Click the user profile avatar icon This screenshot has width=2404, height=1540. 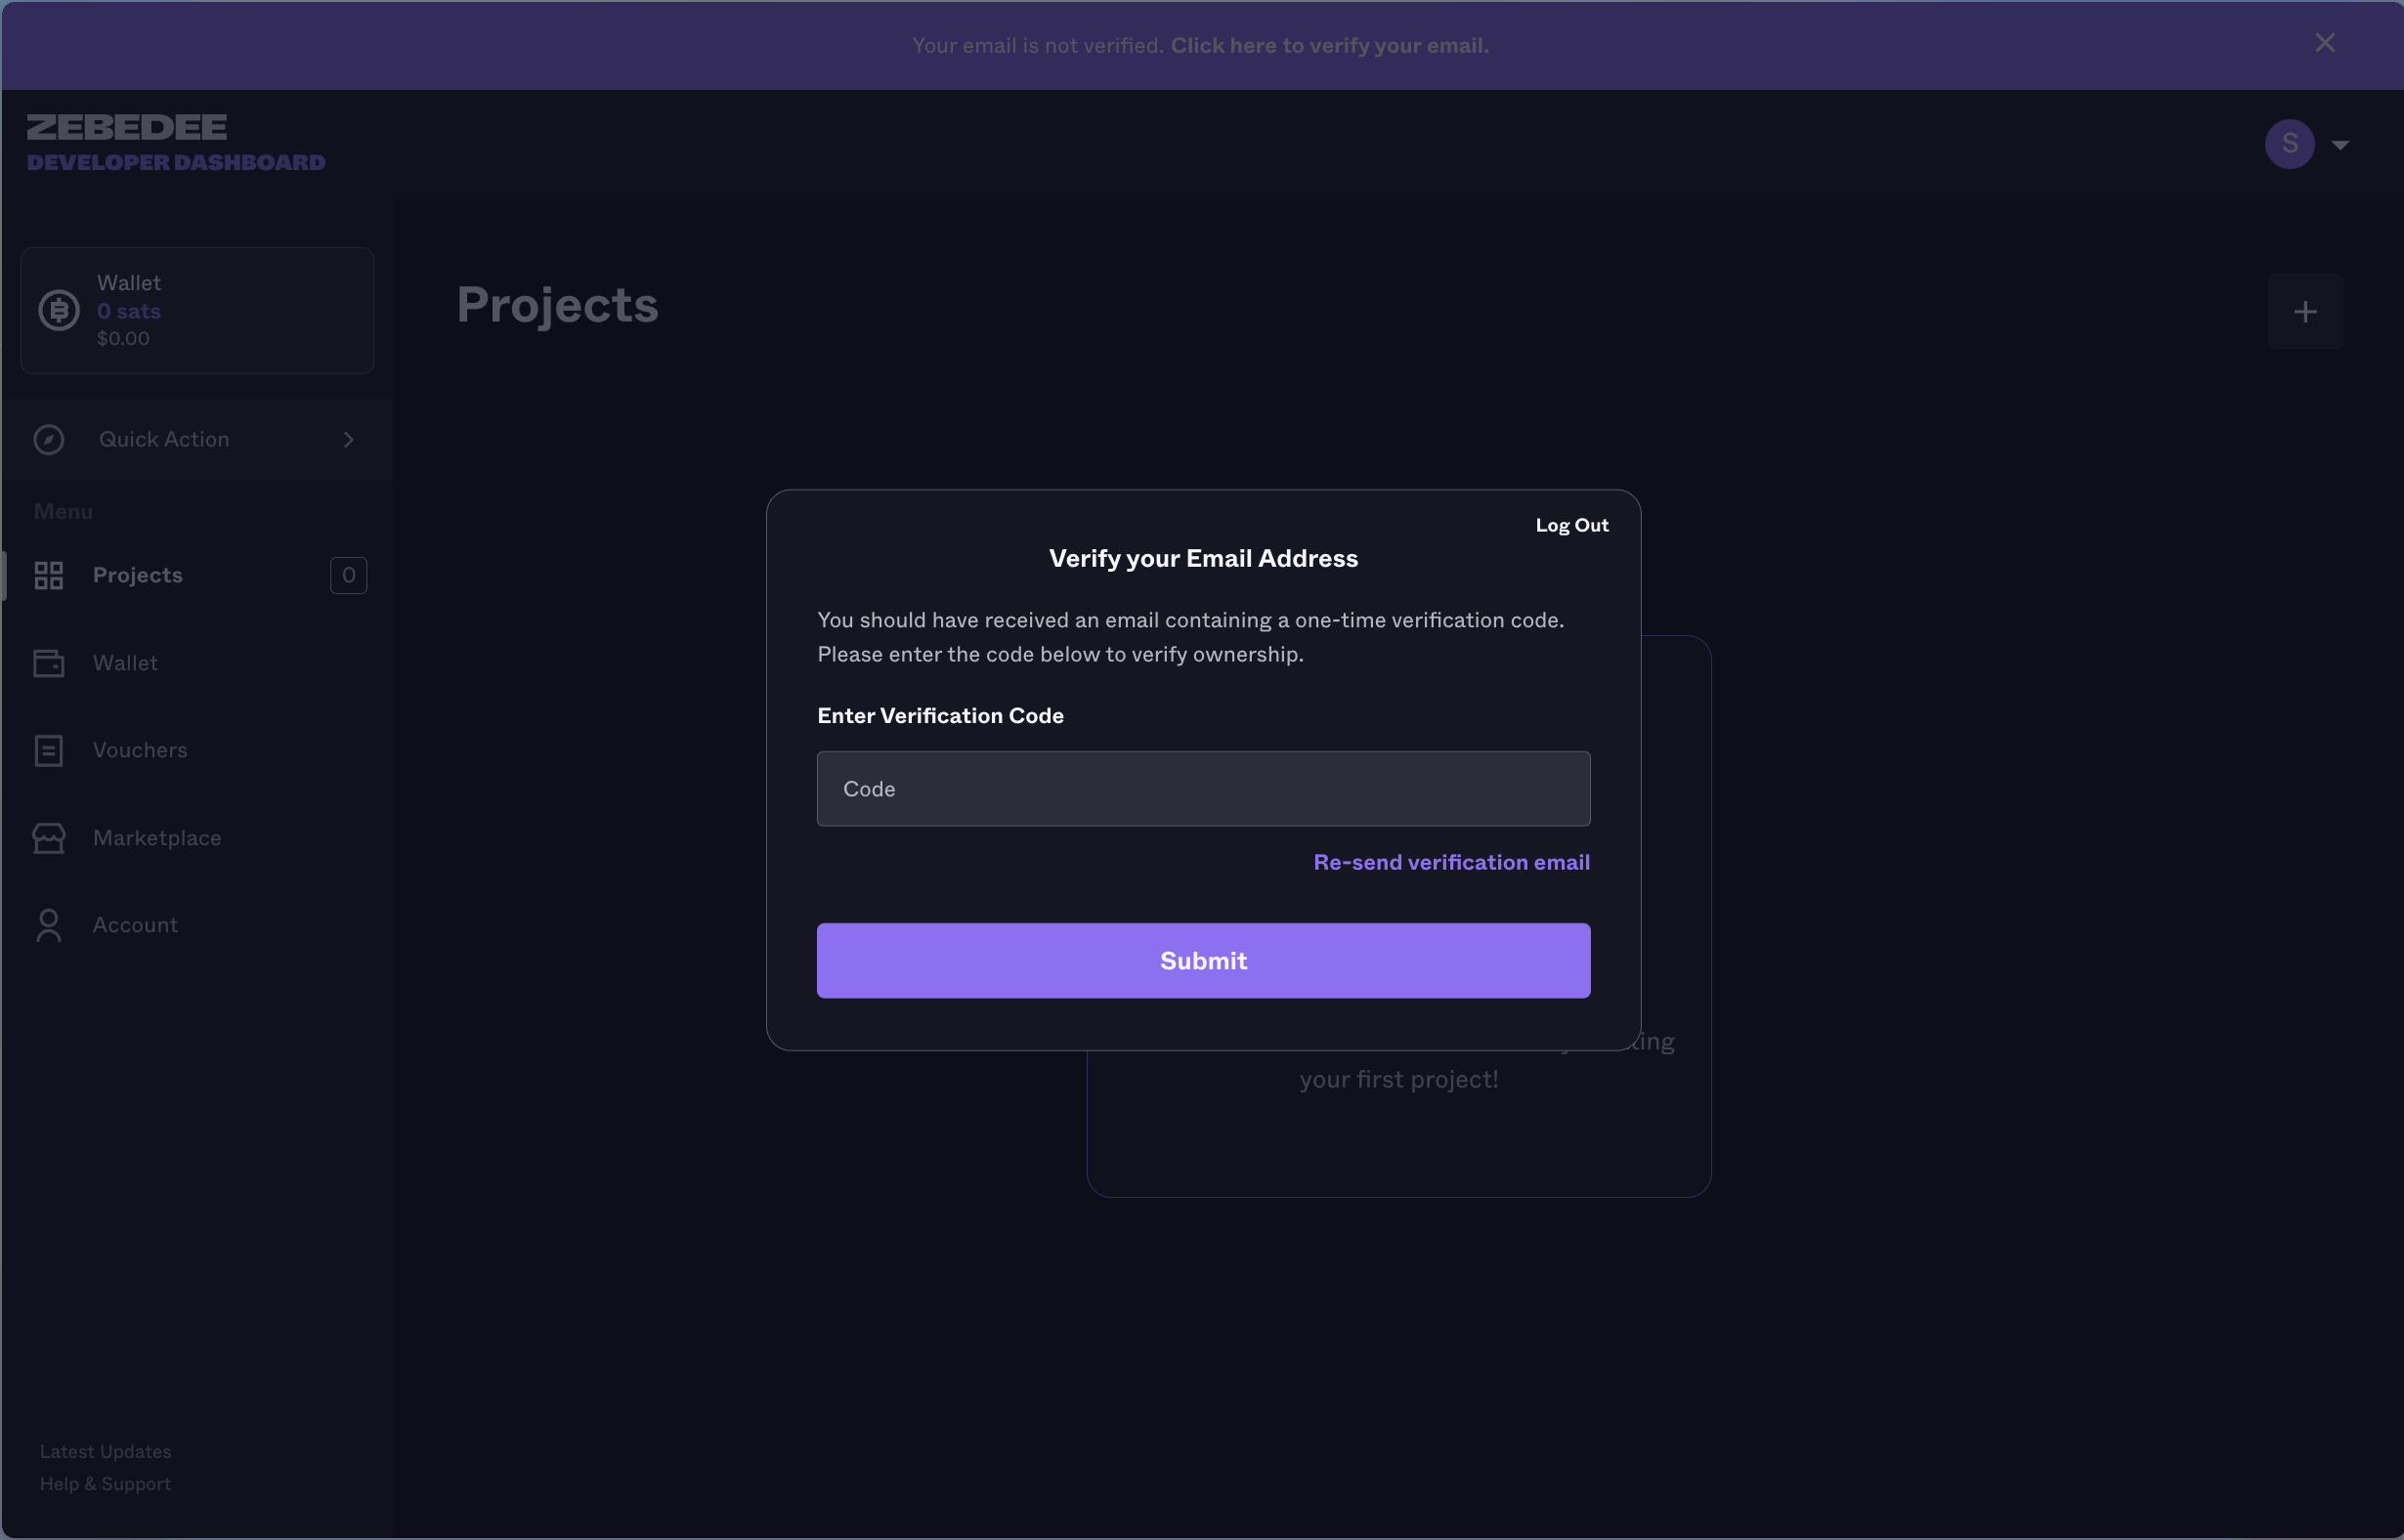[x=2290, y=144]
